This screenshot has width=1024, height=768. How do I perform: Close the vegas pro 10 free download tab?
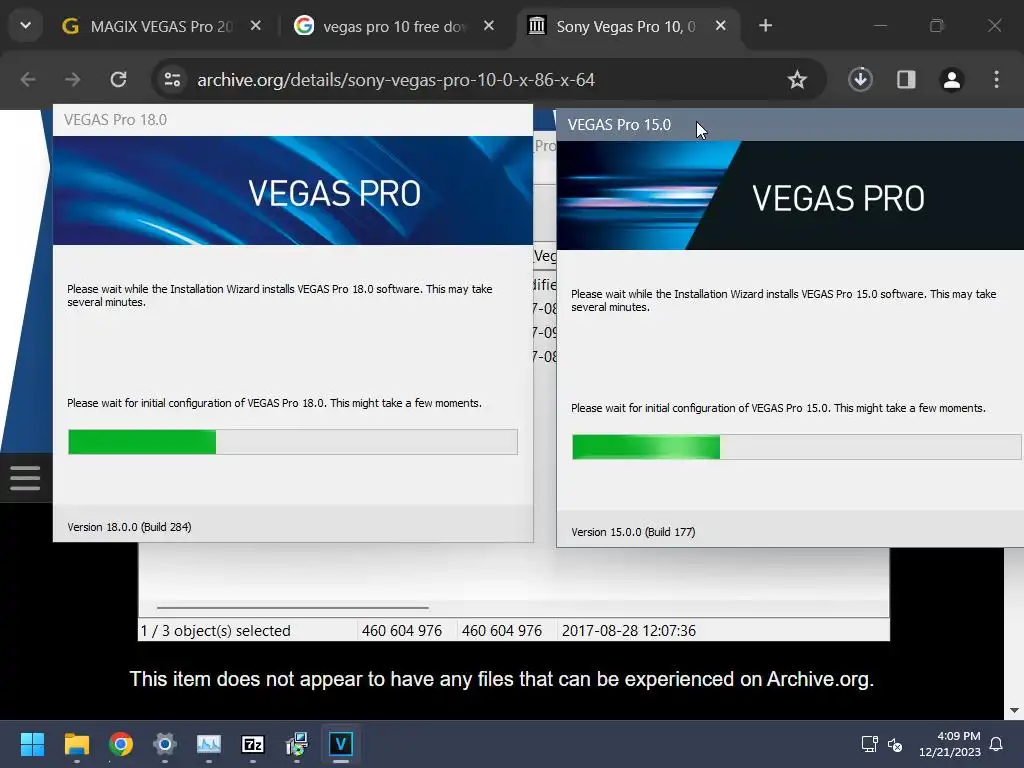488,26
